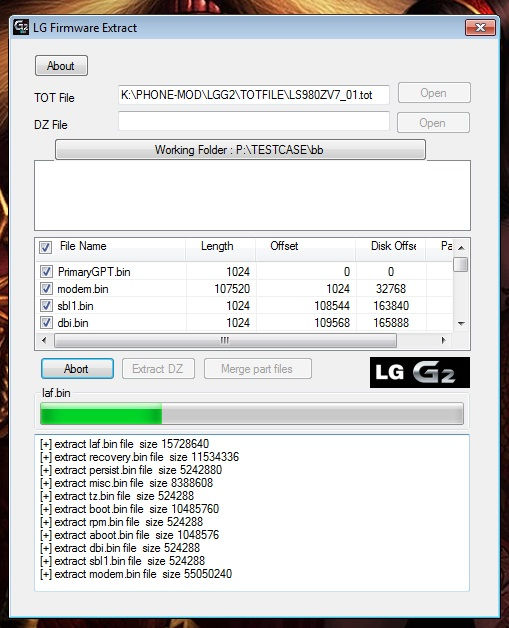Click the Working Folder button
The height and width of the screenshot is (628, 509).
point(240,150)
